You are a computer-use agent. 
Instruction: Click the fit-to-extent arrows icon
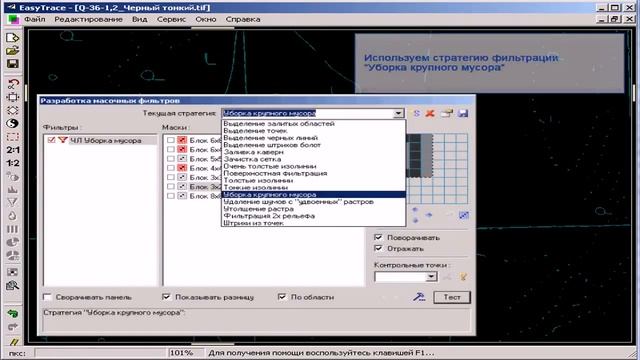[13, 110]
